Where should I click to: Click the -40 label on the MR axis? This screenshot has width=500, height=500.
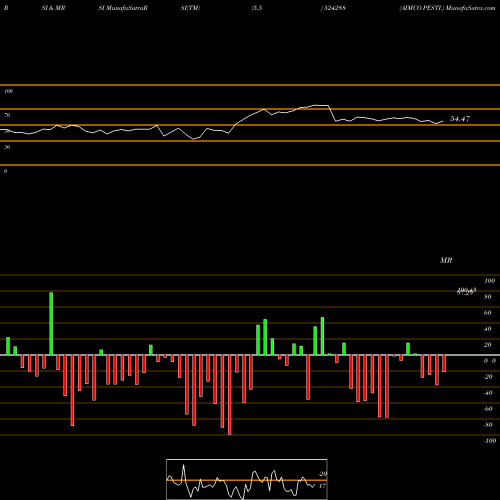click(488, 393)
